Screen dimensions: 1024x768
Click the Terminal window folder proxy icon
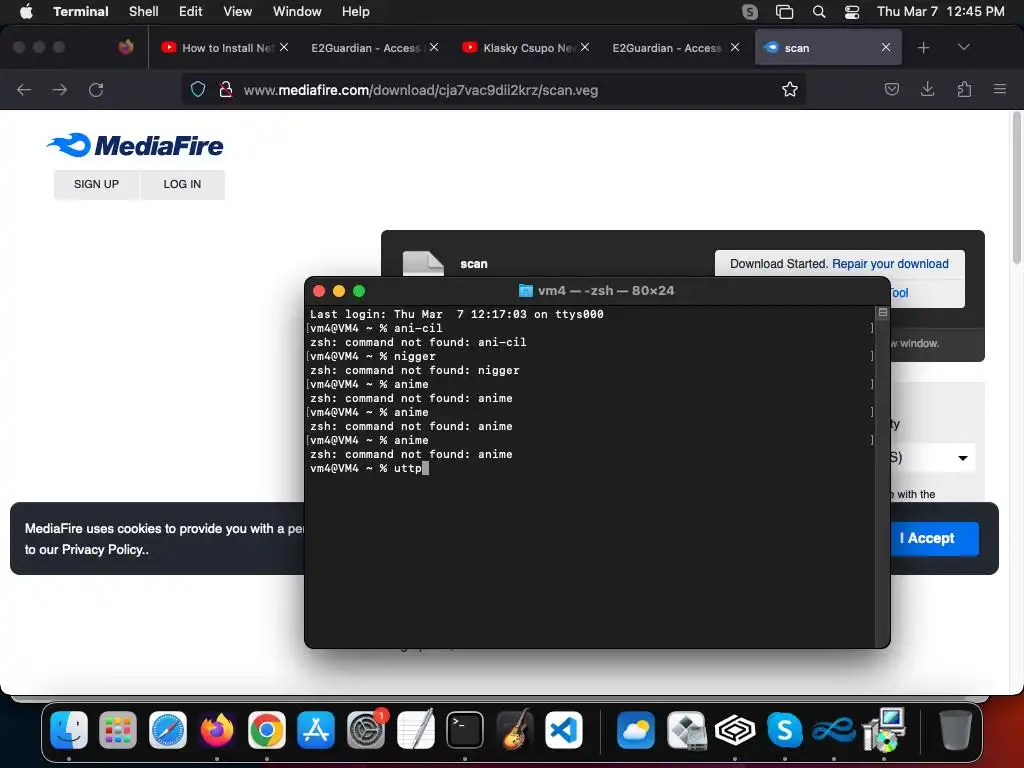coord(526,291)
